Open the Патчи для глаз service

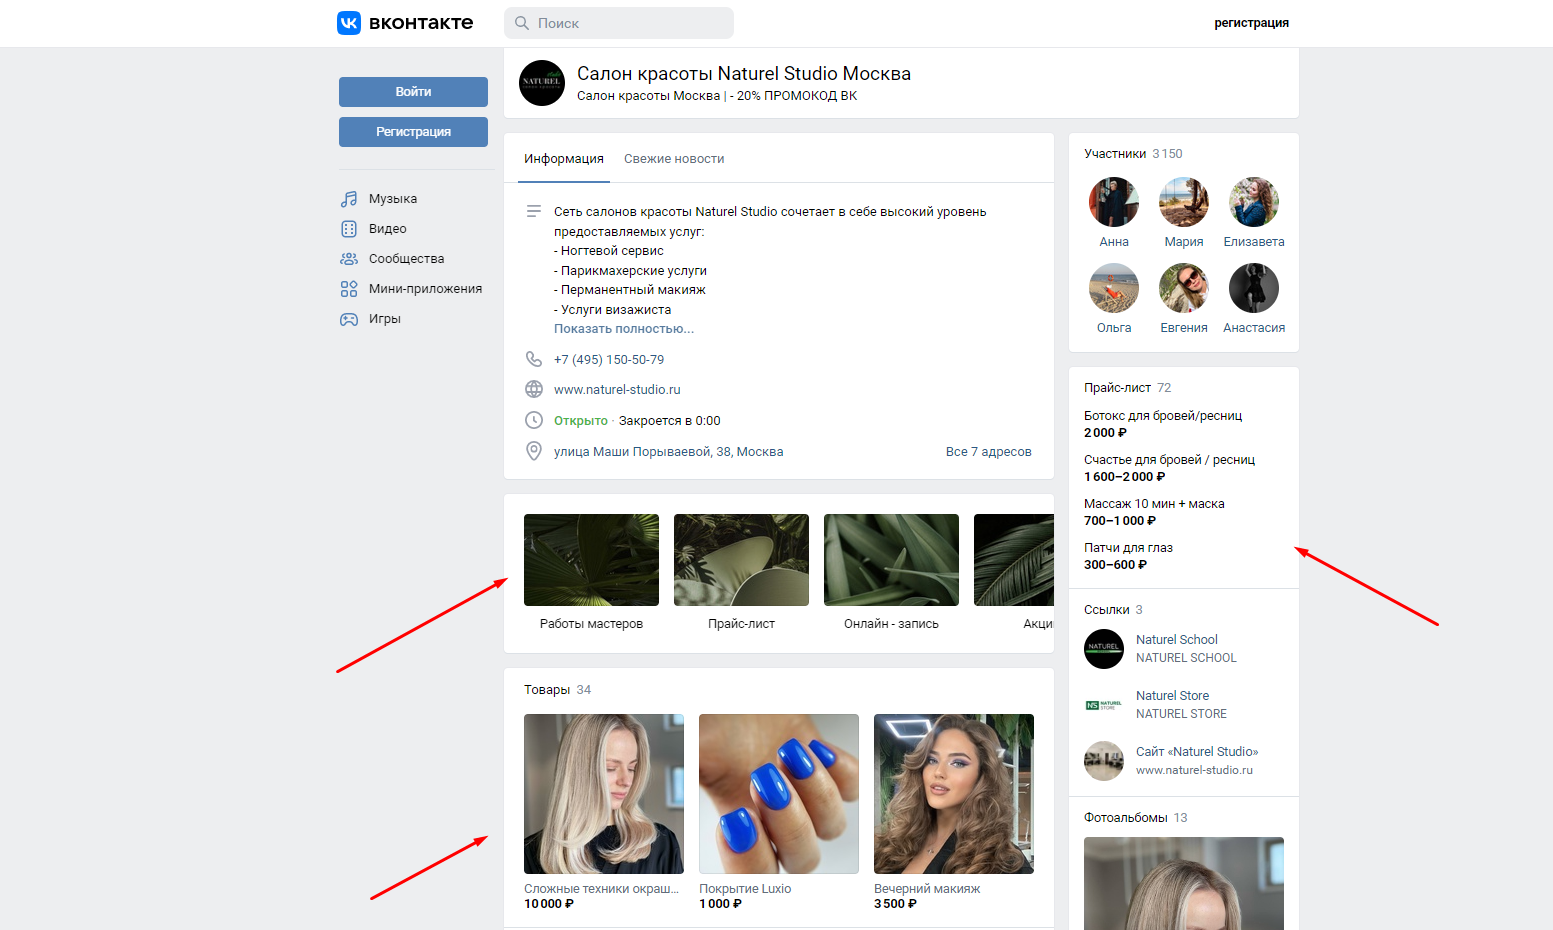tap(1128, 548)
